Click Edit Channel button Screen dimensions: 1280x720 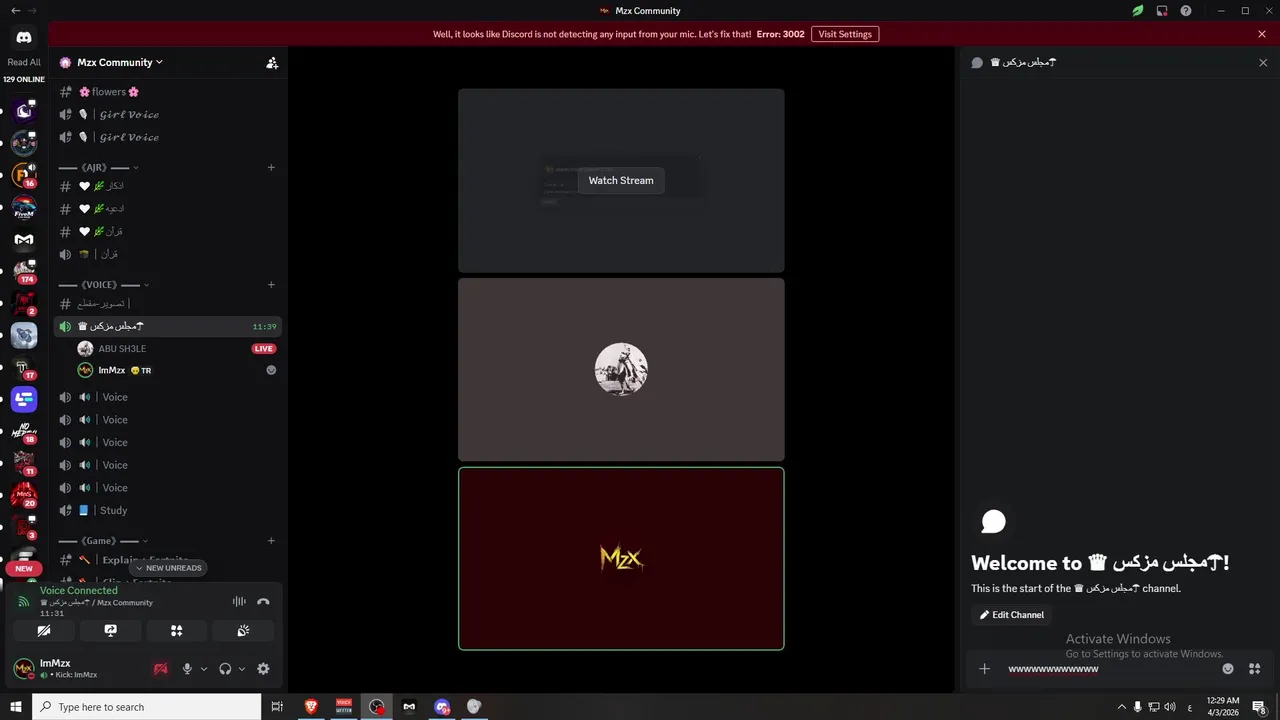[x=1011, y=615]
